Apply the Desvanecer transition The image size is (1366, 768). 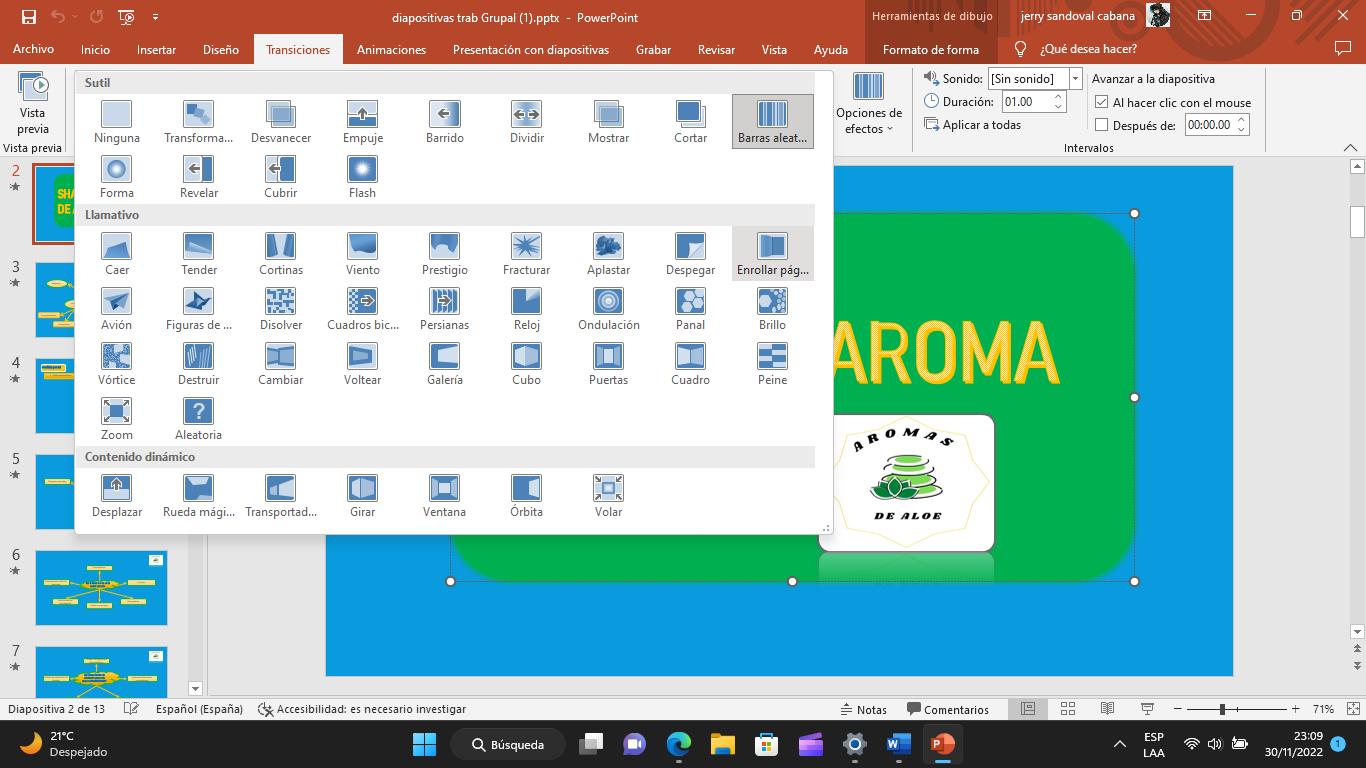click(x=281, y=122)
